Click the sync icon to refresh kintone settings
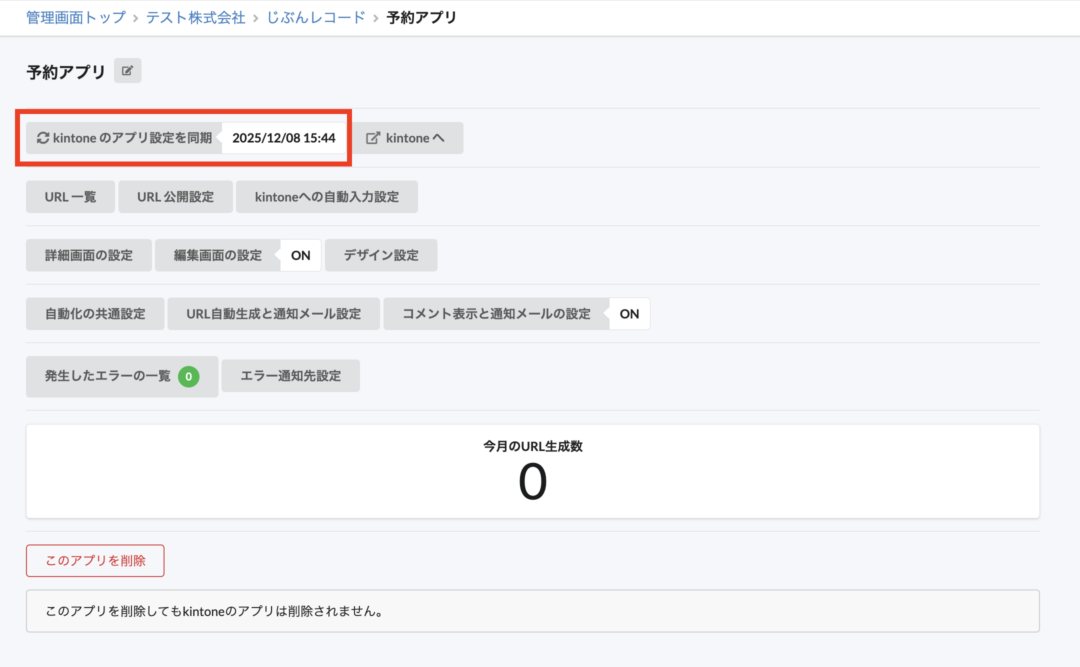Screen dimensions: 1080x667 tap(42, 137)
